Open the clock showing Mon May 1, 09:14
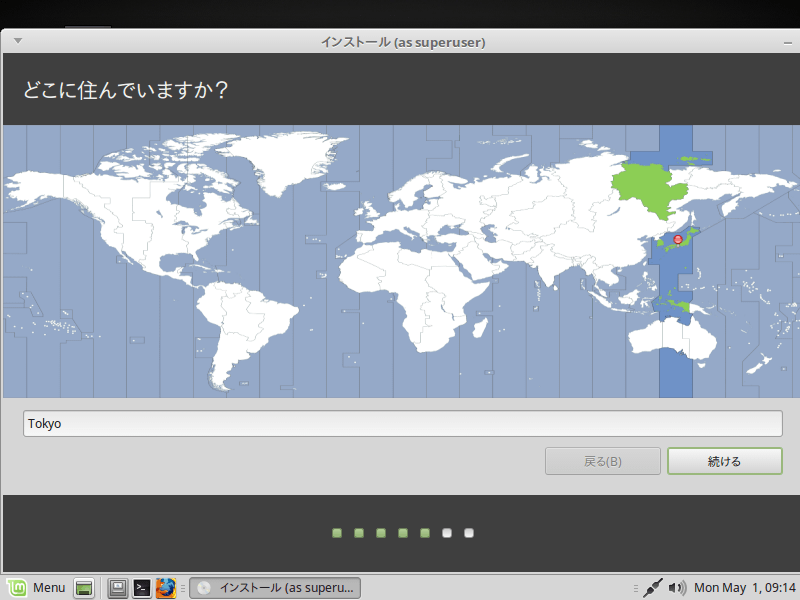 click(745, 588)
